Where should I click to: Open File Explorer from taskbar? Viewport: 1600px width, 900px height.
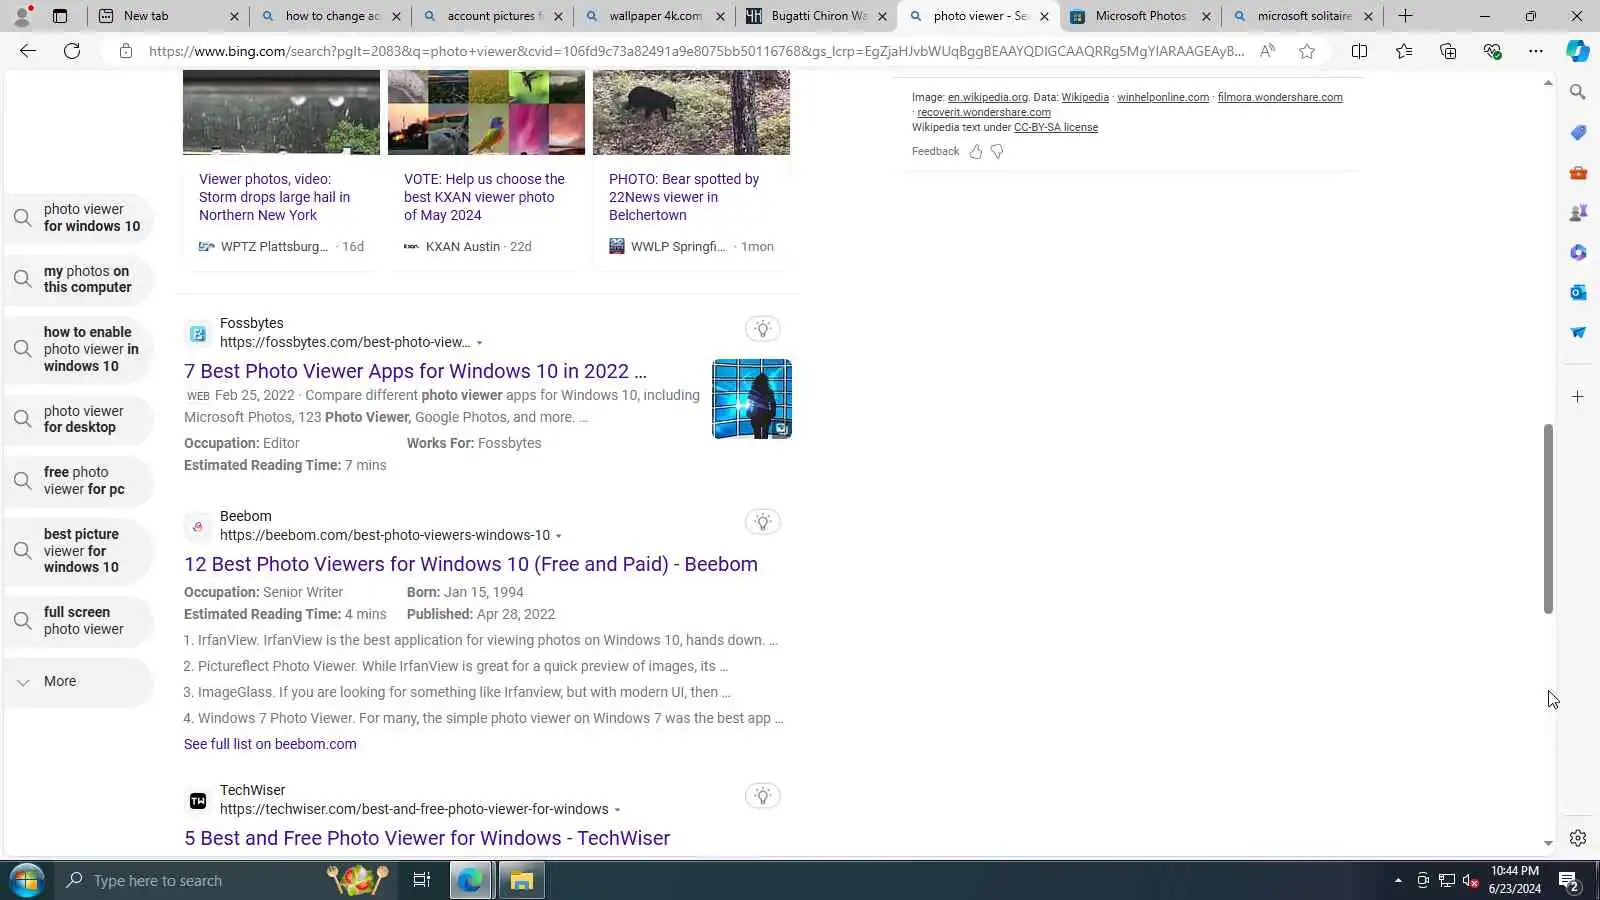521,881
